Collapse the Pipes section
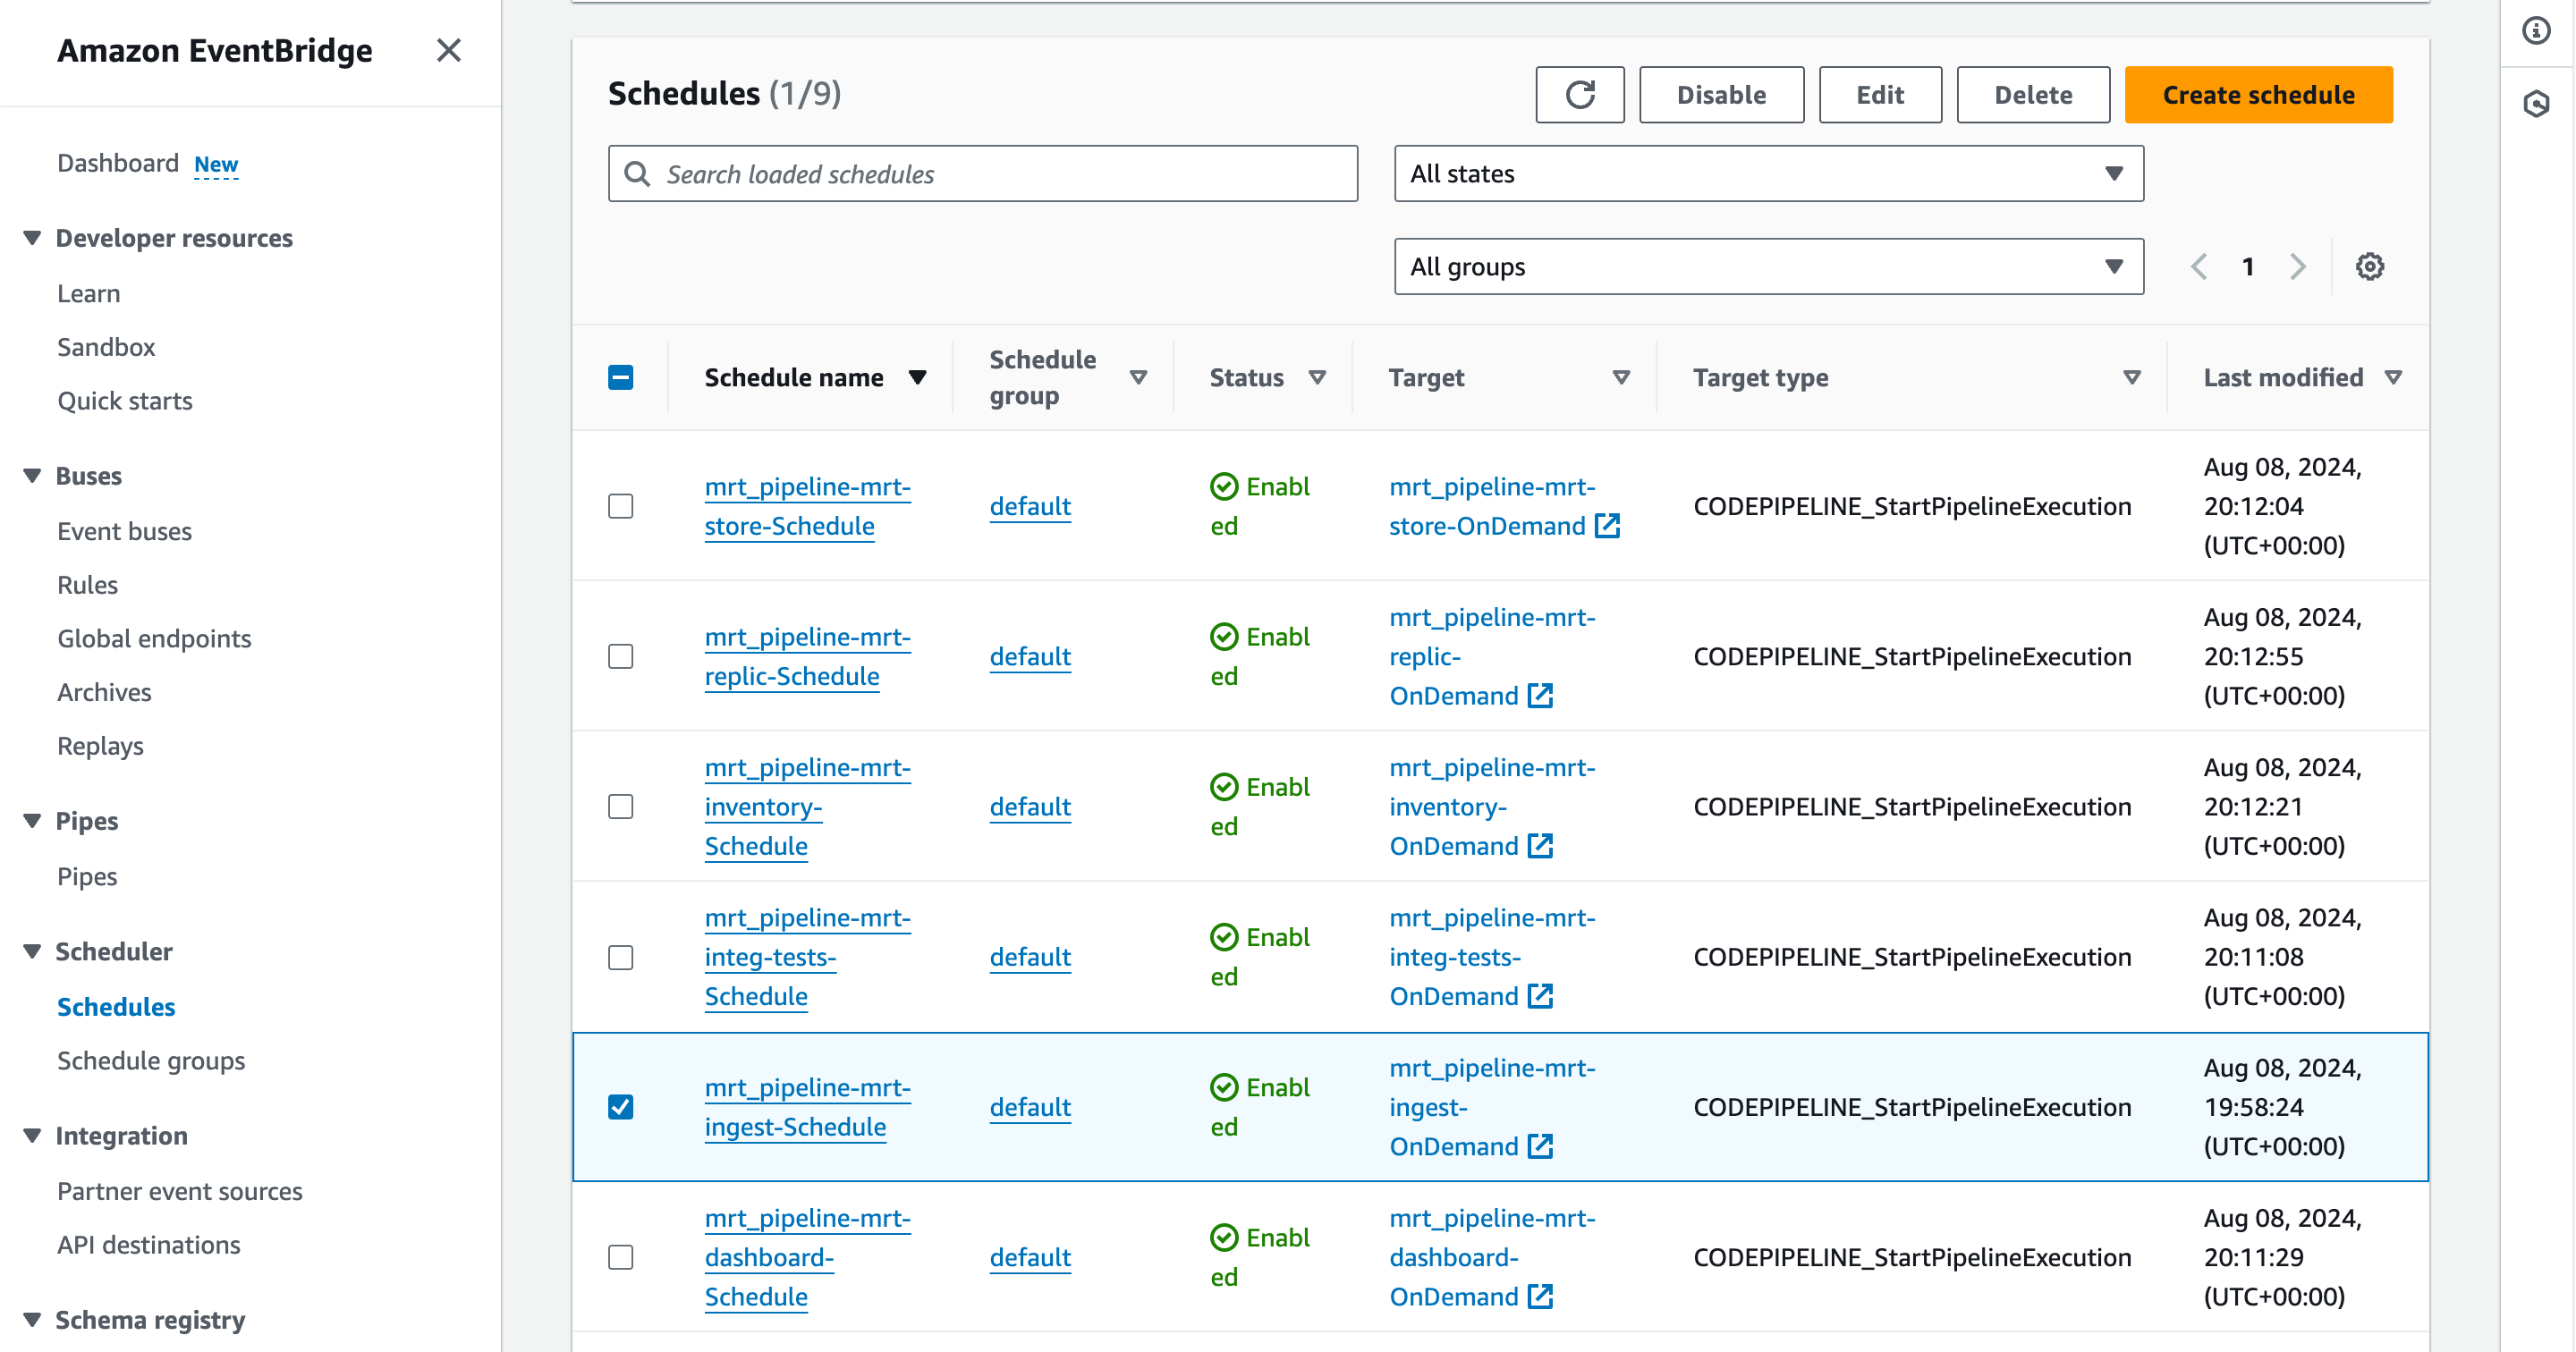 (x=32, y=821)
